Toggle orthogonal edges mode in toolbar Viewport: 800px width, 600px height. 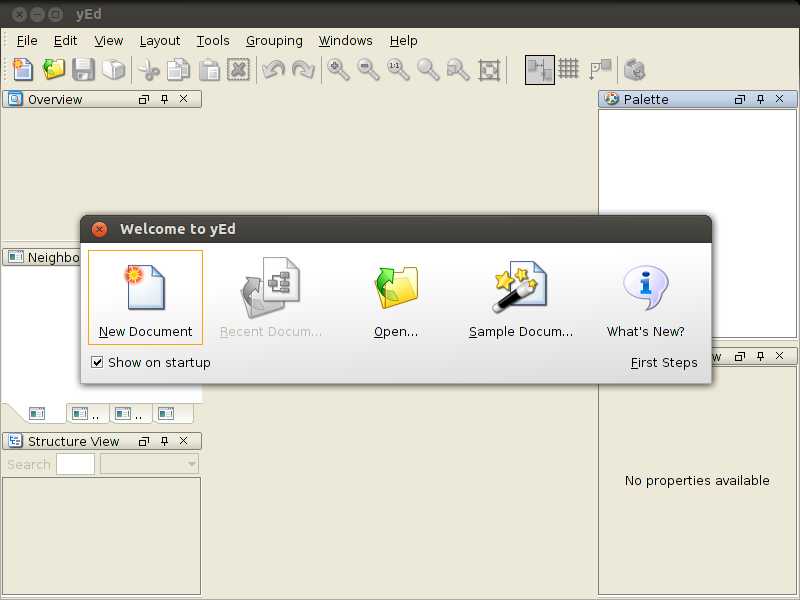(540, 70)
